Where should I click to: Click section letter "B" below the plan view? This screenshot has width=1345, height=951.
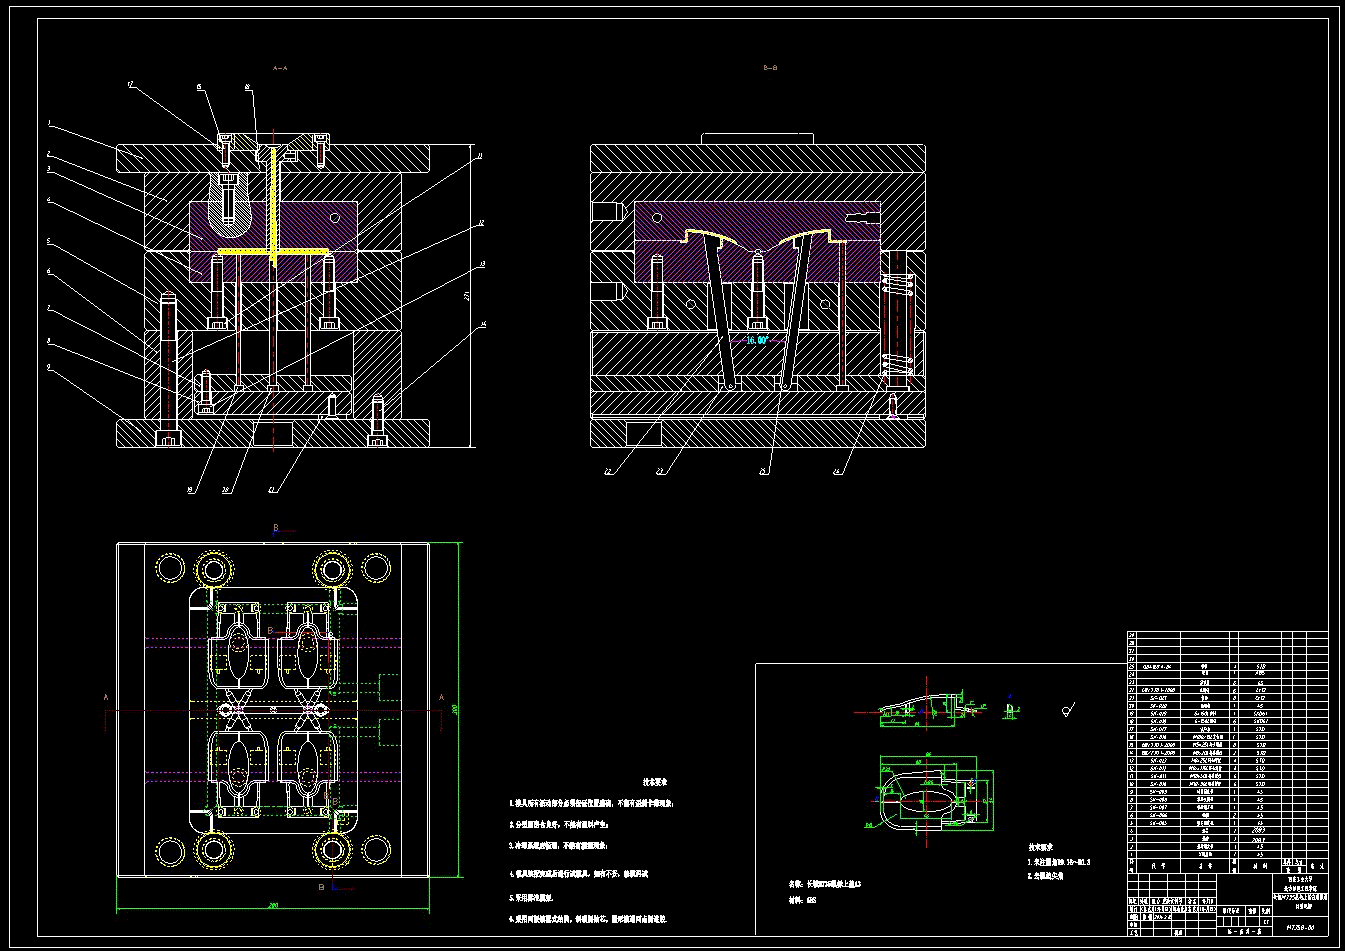pyautogui.click(x=321, y=886)
